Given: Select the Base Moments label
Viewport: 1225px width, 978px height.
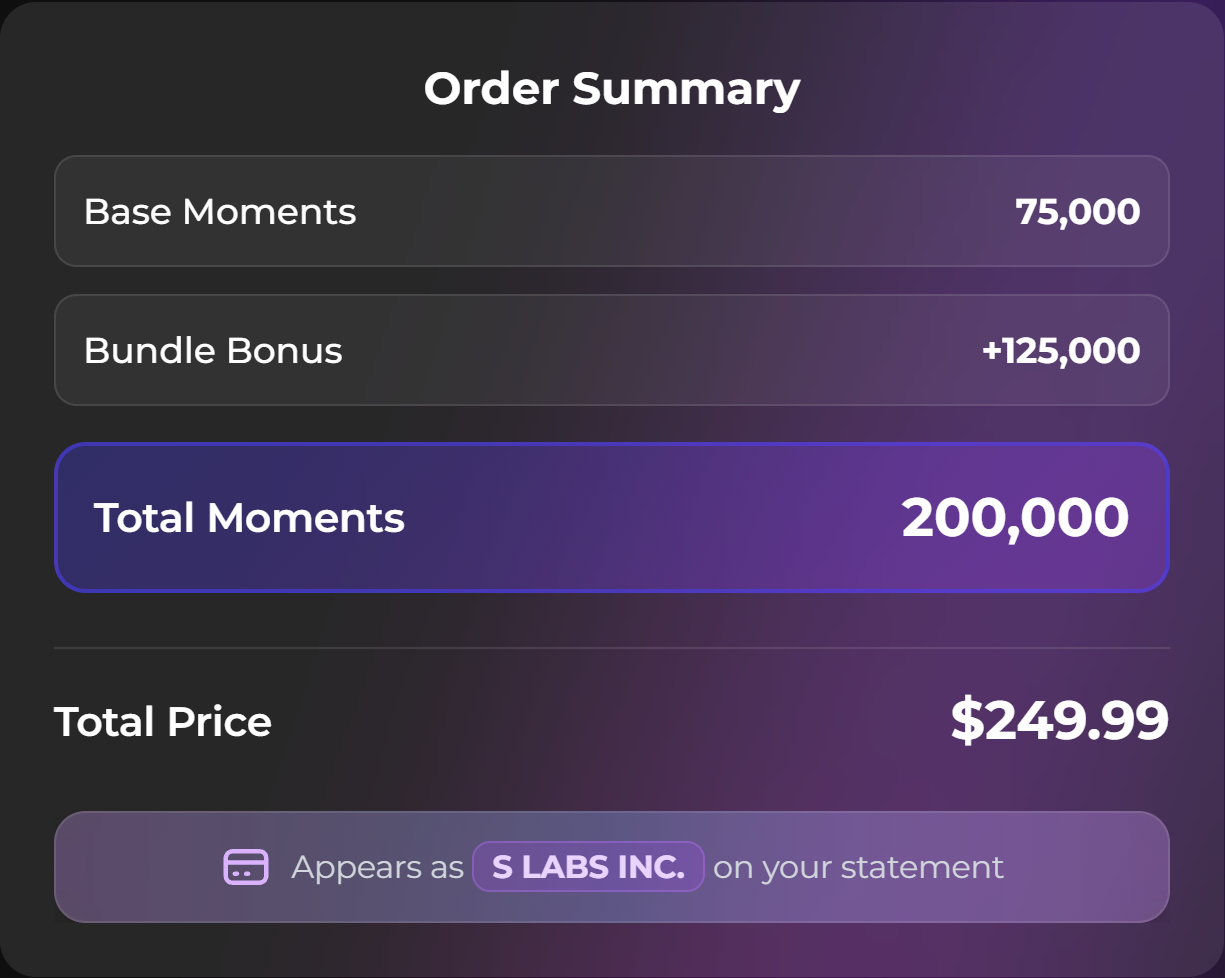Looking at the screenshot, I should [x=220, y=212].
